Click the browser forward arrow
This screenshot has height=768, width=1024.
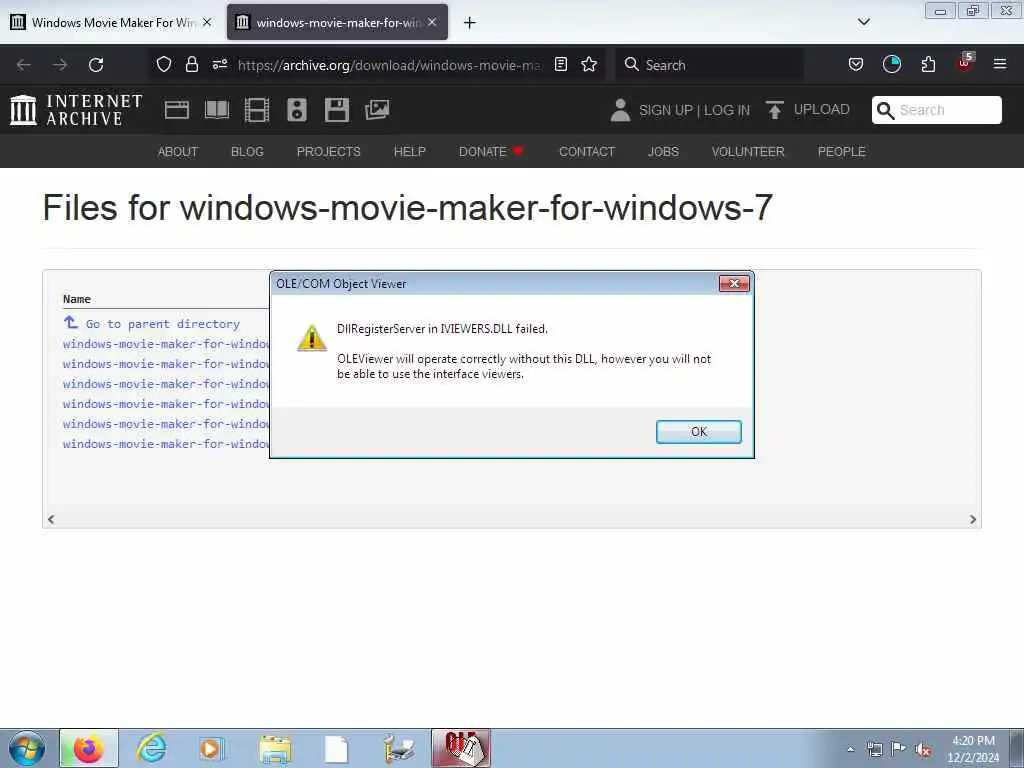pos(60,65)
